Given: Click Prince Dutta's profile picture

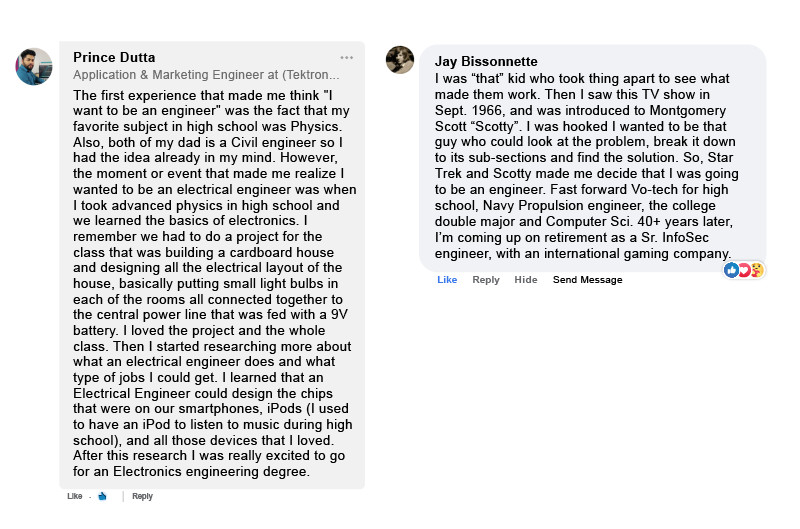Looking at the screenshot, I should [34, 66].
